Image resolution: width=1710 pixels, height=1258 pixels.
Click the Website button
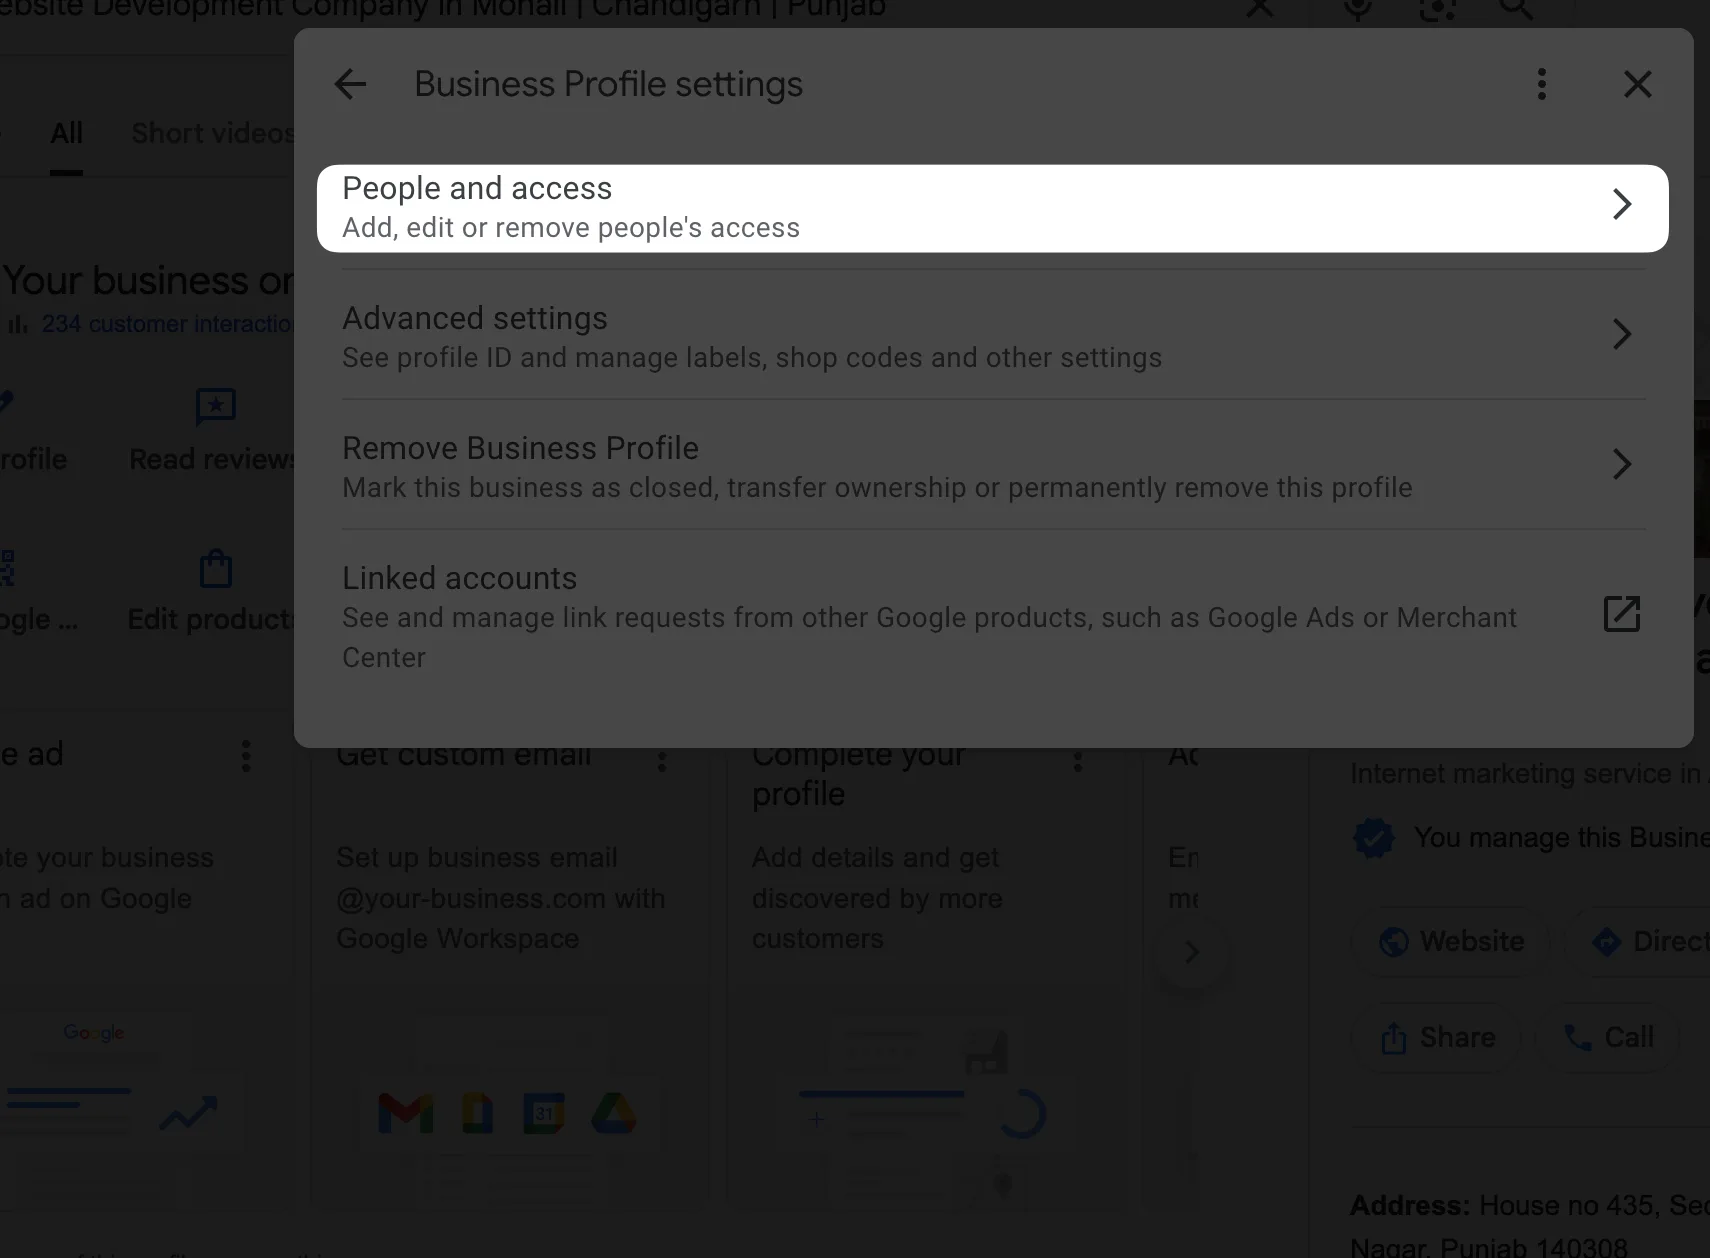coord(1451,941)
